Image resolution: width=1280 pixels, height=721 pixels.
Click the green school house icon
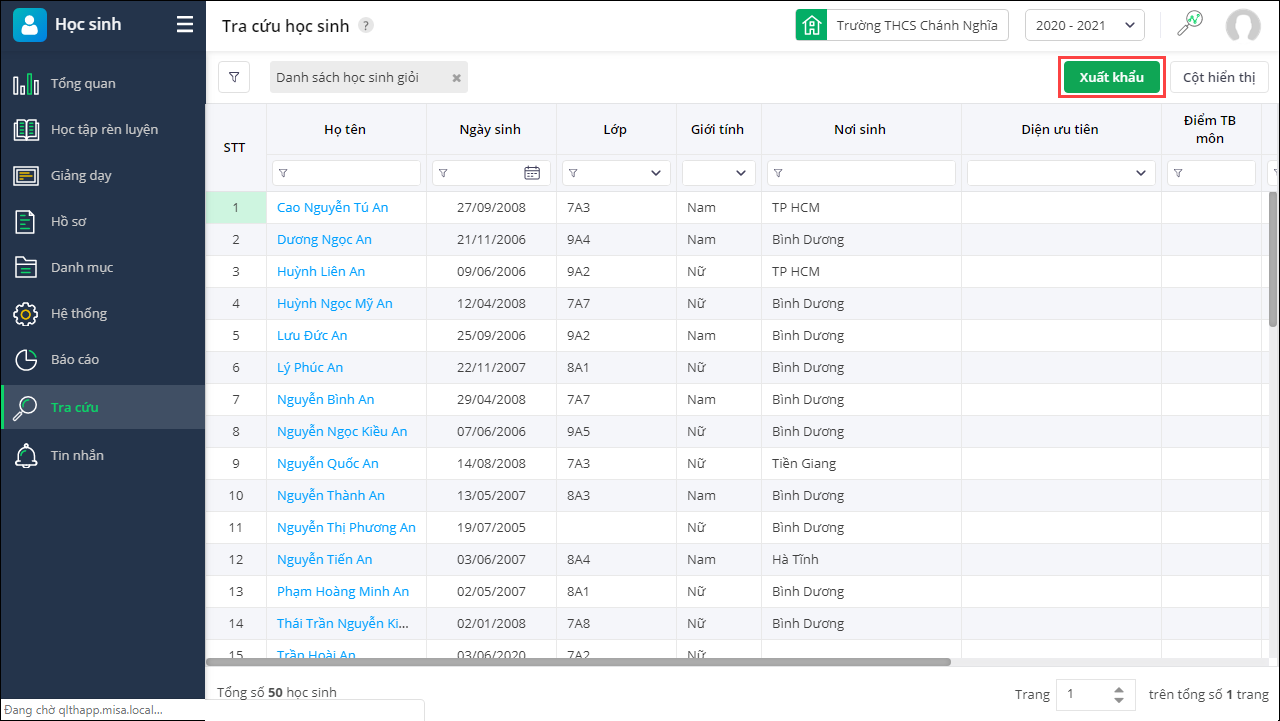pyautogui.click(x=811, y=26)
